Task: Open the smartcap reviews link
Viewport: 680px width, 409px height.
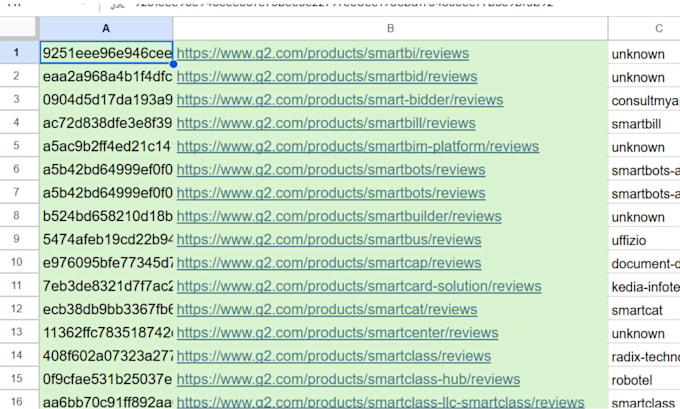Action: (x=329, y=263)
